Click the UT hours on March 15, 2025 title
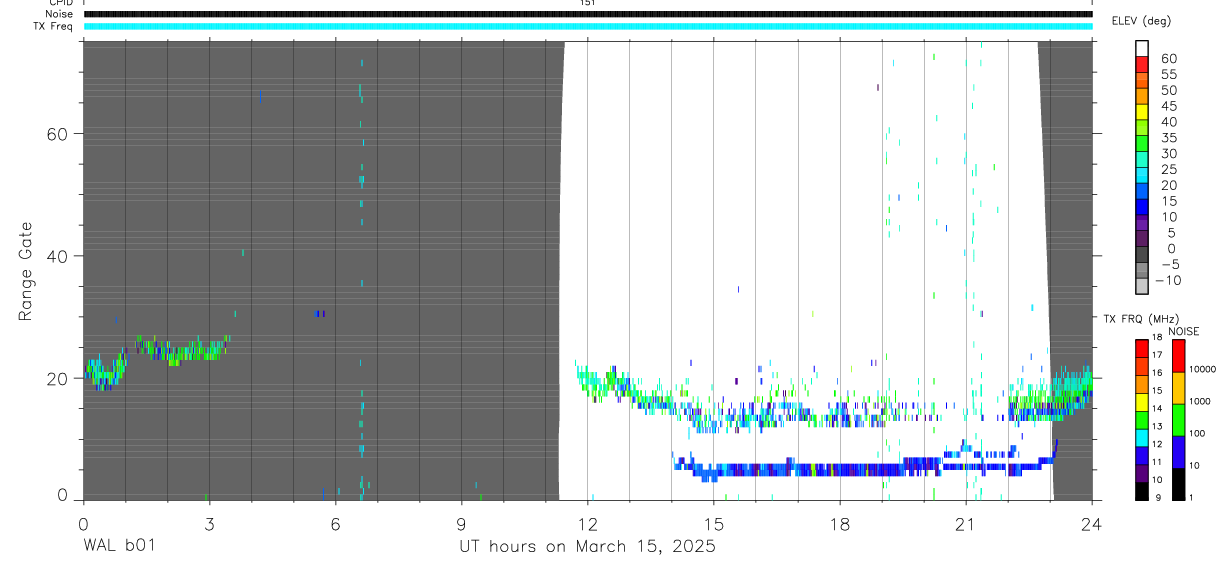Viewport: 1228px width, 567px height. [587, 546]
